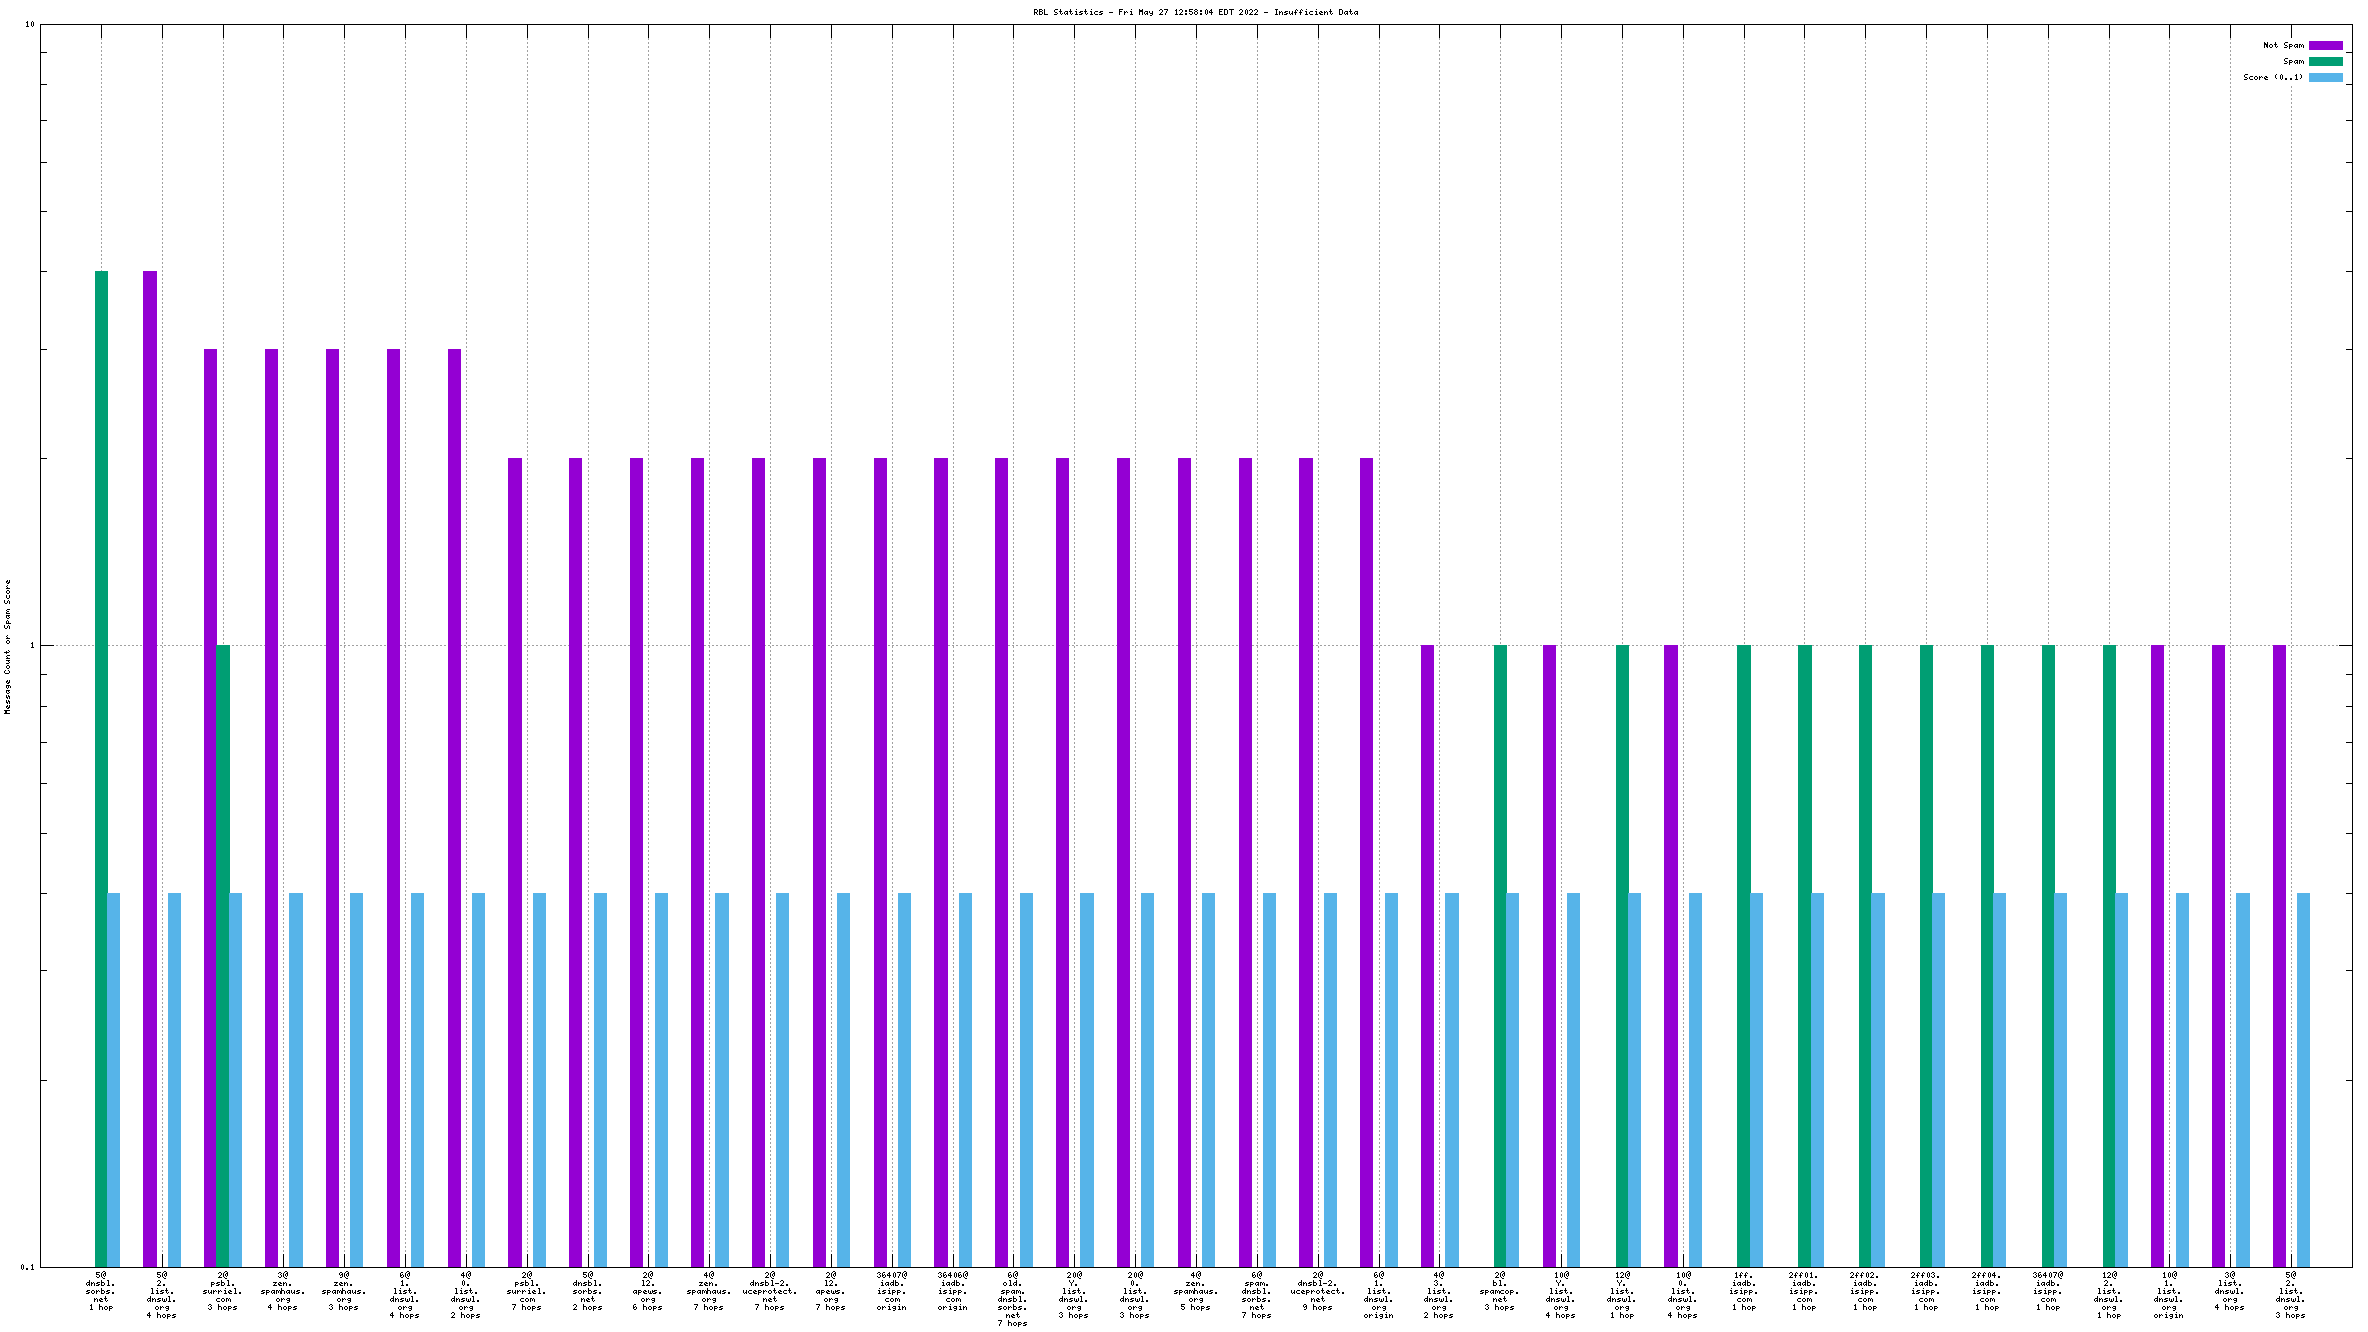Image resolution: width=2368 pixels, height=1332 pixels.
Task: Click the '2ff01.iadb.isipp.com' axis label
Action: click(x=1804, y=1291)
